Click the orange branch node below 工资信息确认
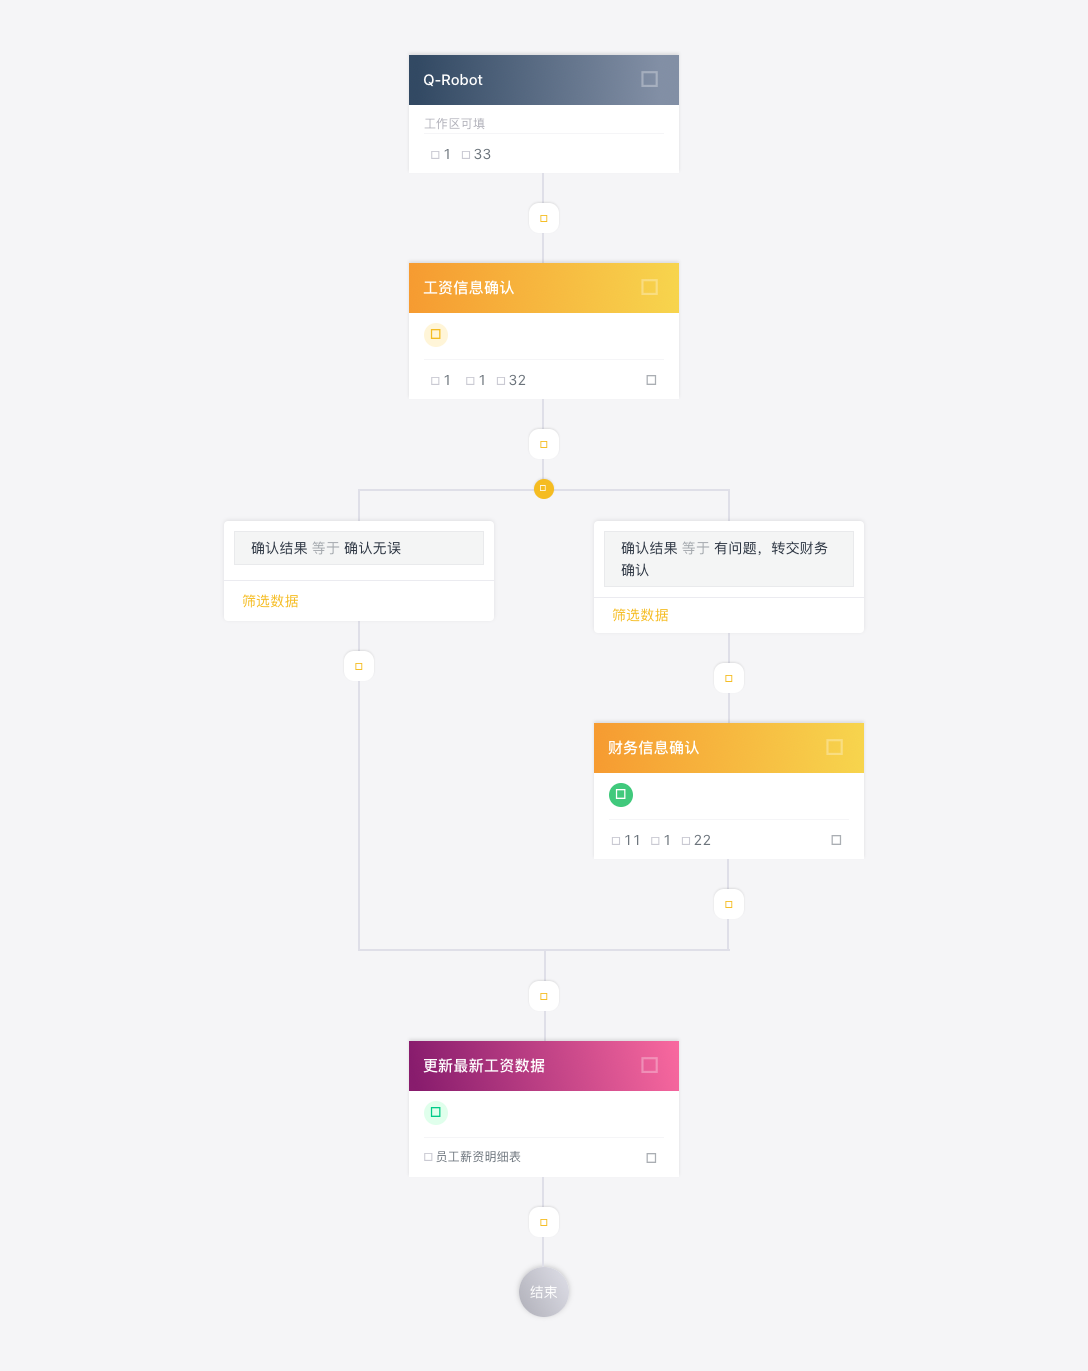Screen dimensions: 1088x1371 (x=544, y=489)
